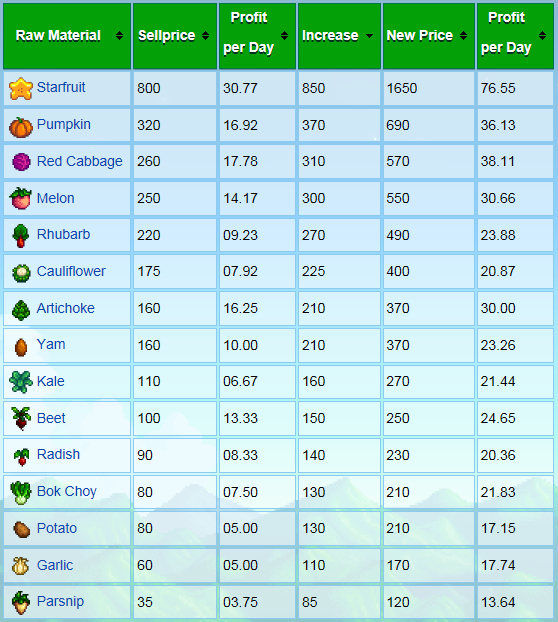Open the Potato page link
Screen dimensions: 558x622
[x=57, y=528]
